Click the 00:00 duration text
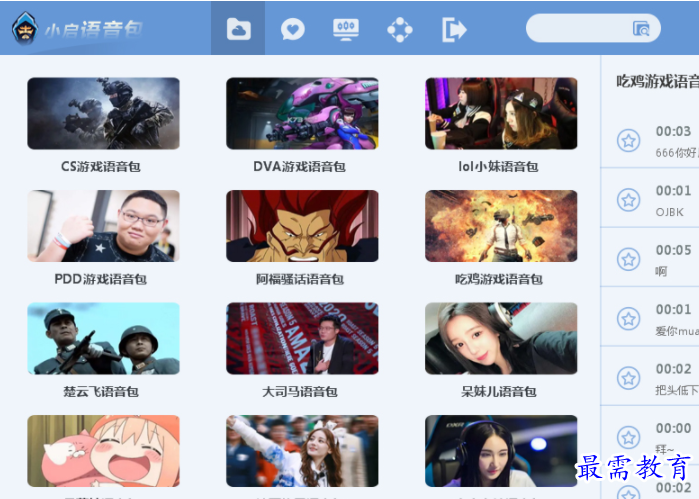This screenshot has height=499, width=699. 673,428
